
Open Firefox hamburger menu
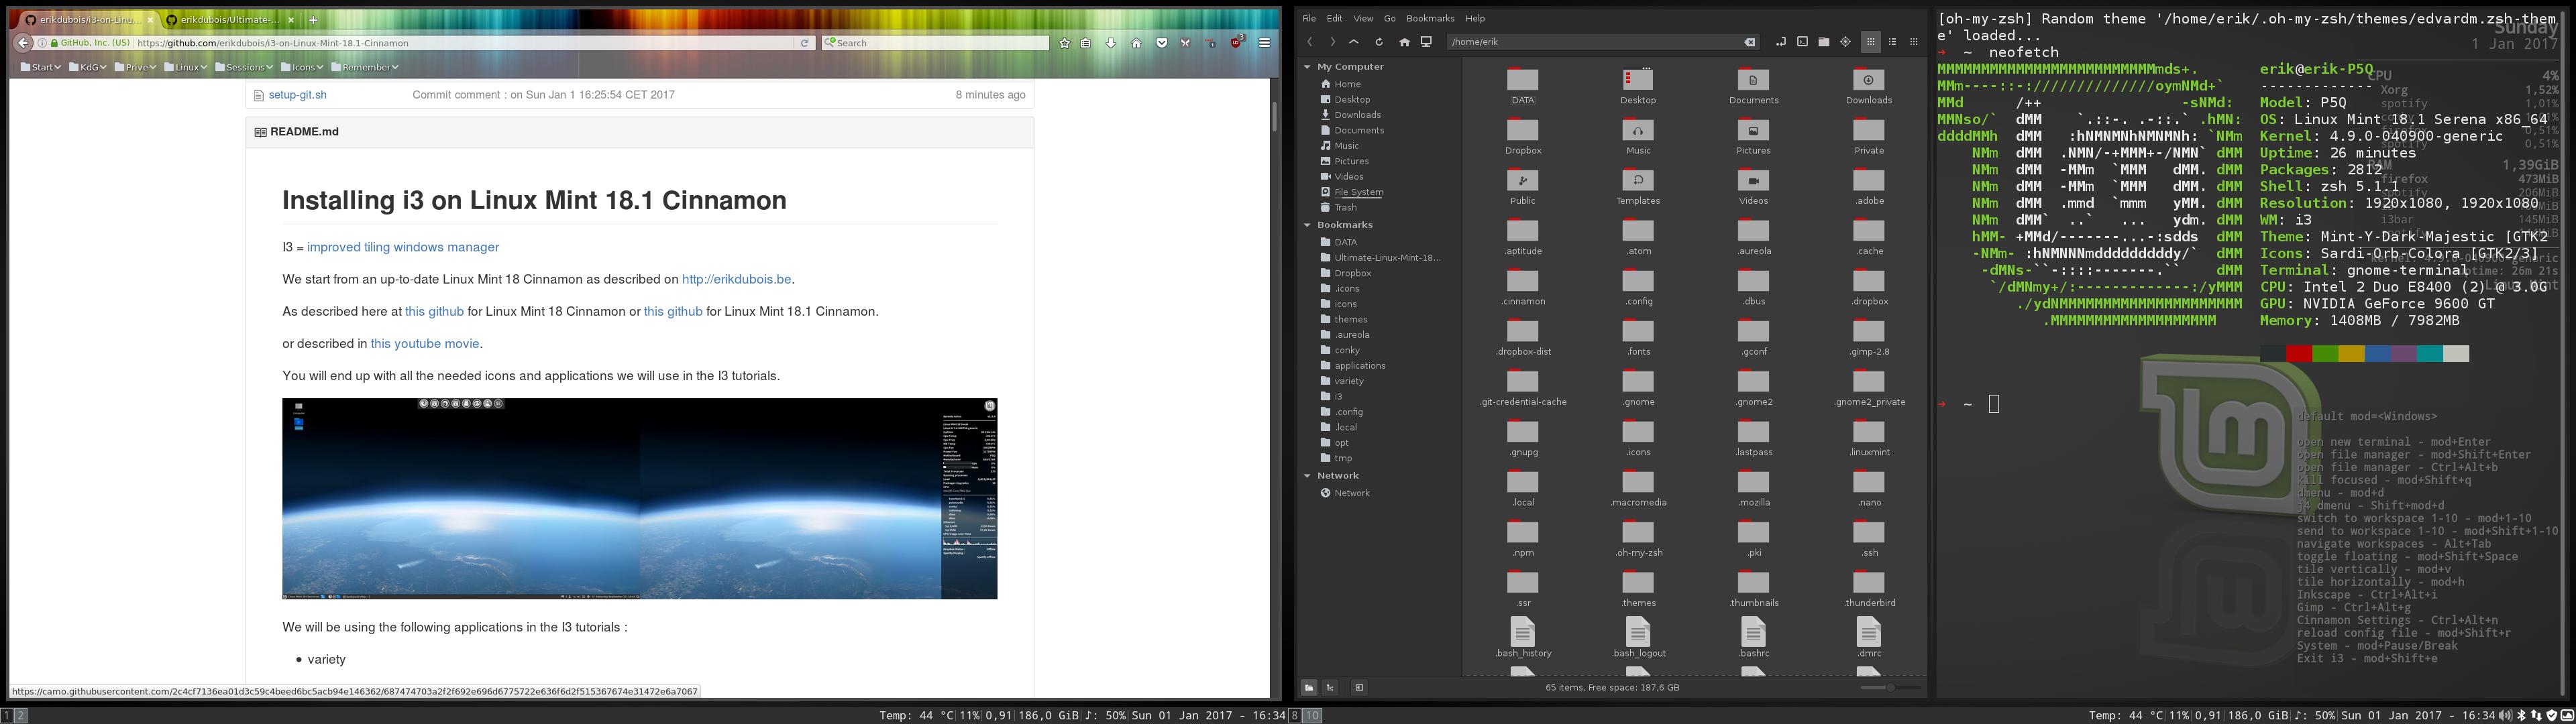[x=1264, y=43]
